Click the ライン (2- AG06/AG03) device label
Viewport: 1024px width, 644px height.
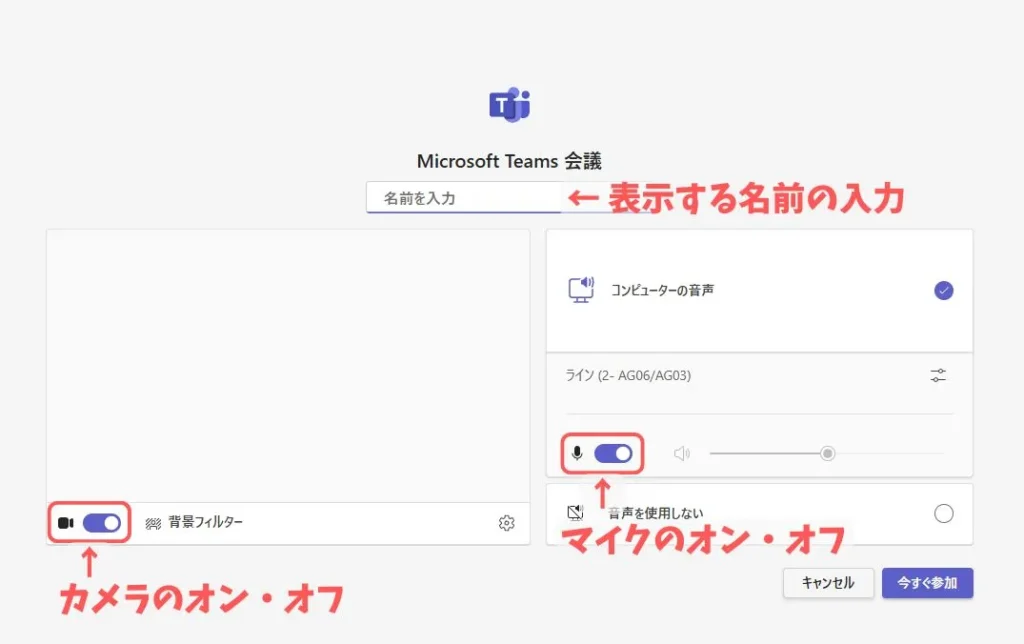point(628,376)
